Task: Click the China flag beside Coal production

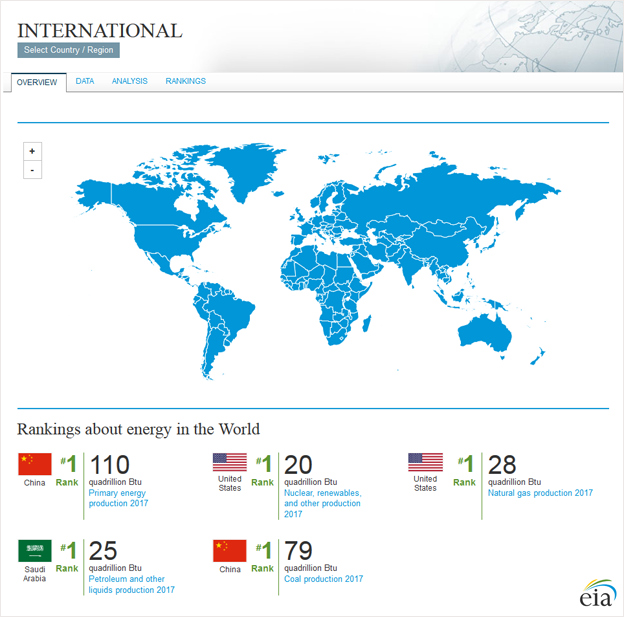Action: click(x=230, y=551)
